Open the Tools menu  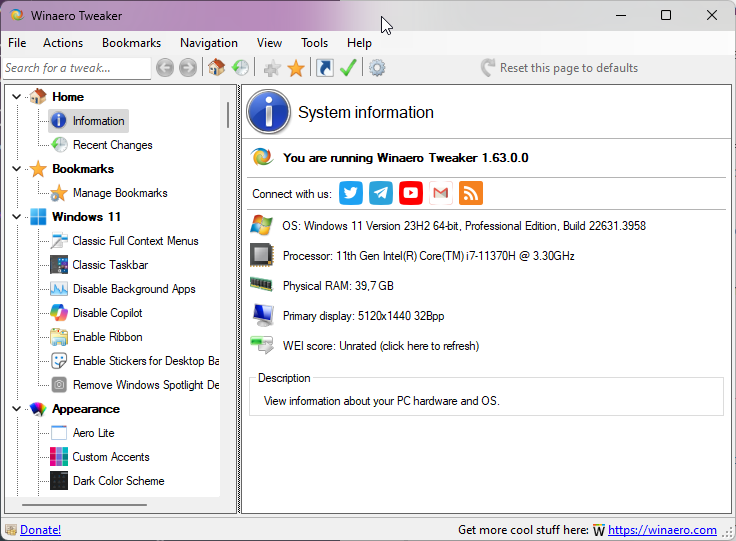tap(314, 43)
